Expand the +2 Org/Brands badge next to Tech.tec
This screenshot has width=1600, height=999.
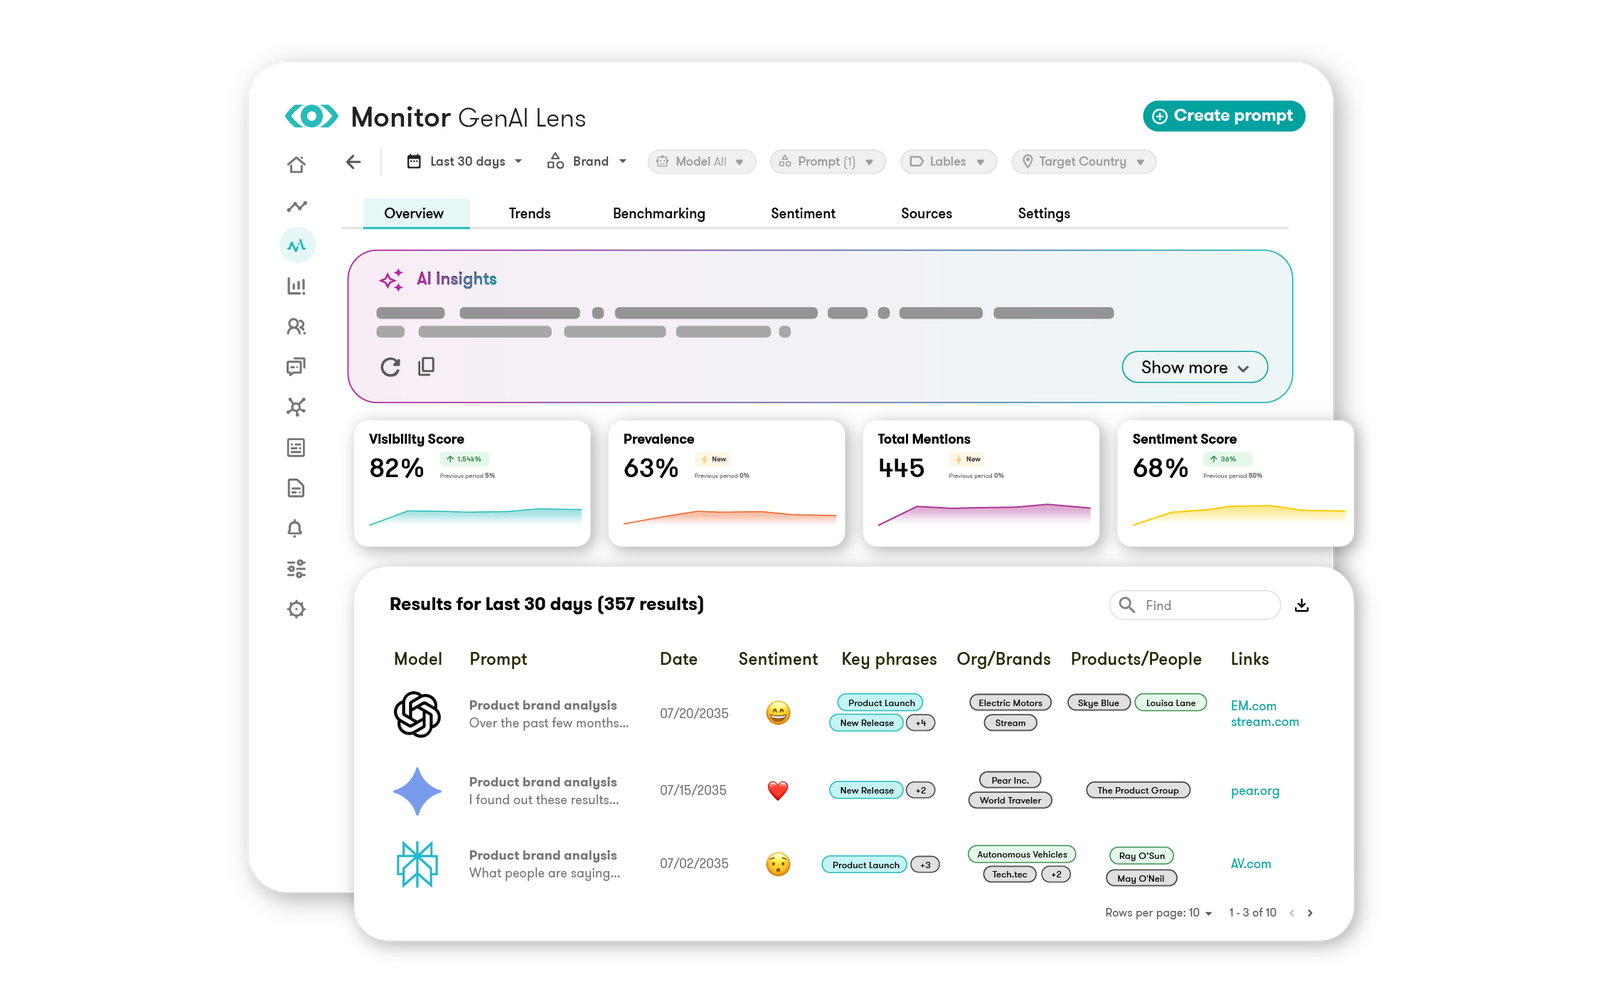click(x=1056, y=874)
